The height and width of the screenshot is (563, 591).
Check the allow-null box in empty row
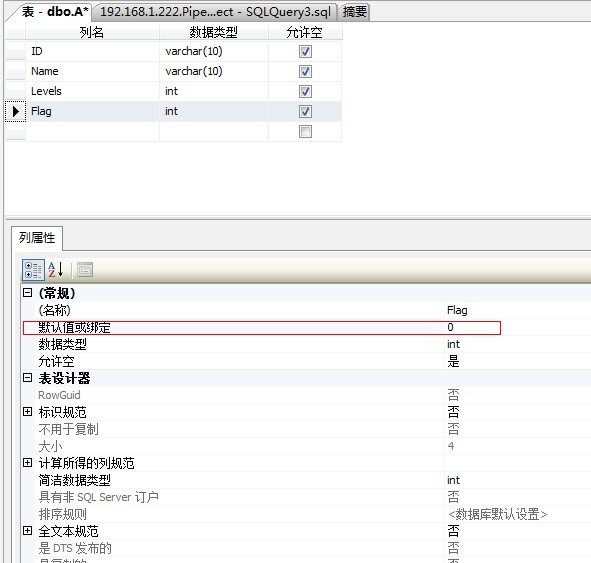[x=305, y=132]
